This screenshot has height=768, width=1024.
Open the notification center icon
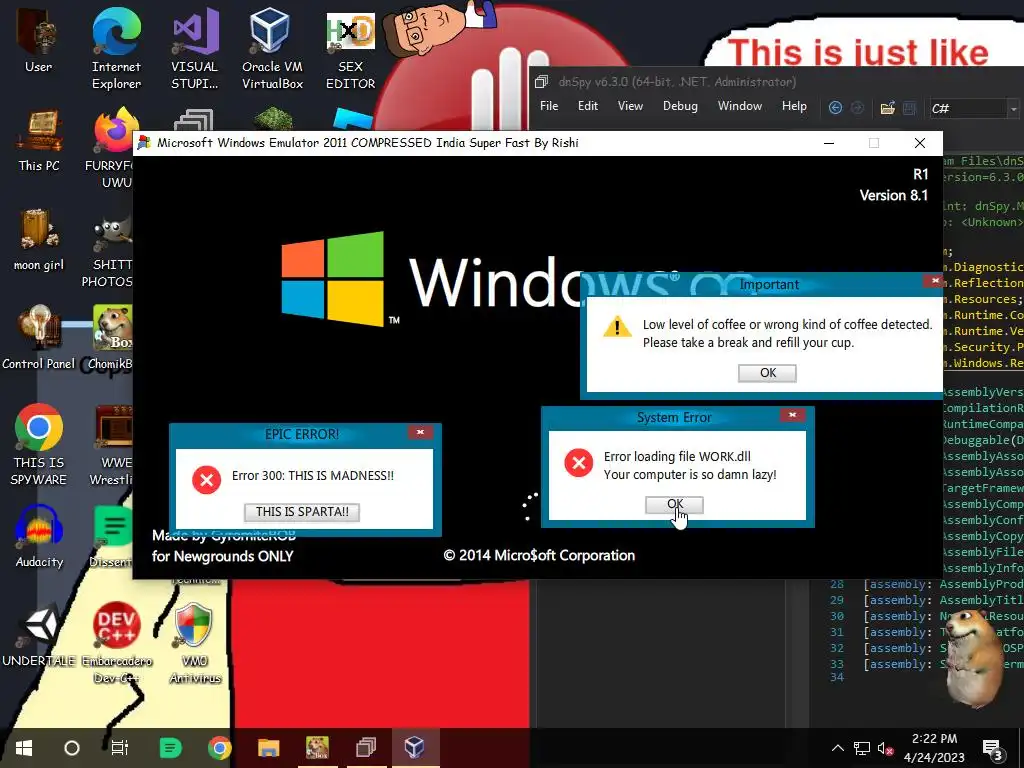click(x=993, y=750)
